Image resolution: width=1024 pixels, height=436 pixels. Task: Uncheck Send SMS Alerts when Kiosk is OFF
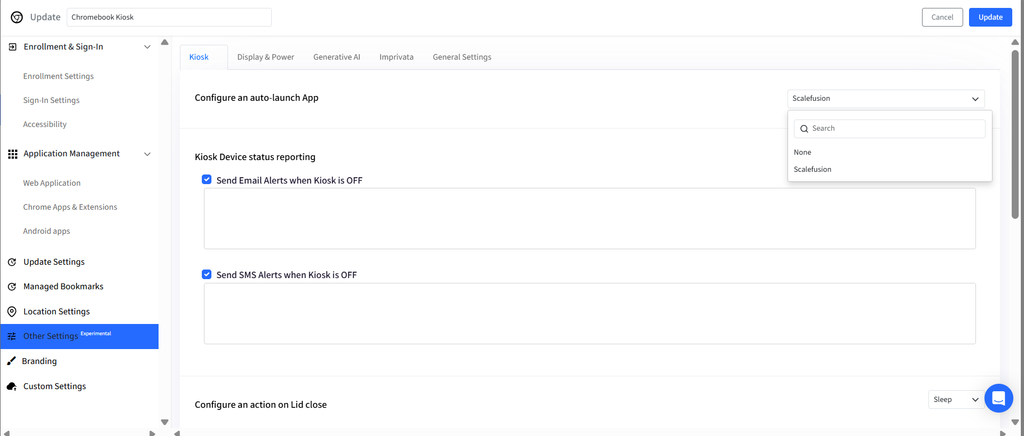[206, 274]
